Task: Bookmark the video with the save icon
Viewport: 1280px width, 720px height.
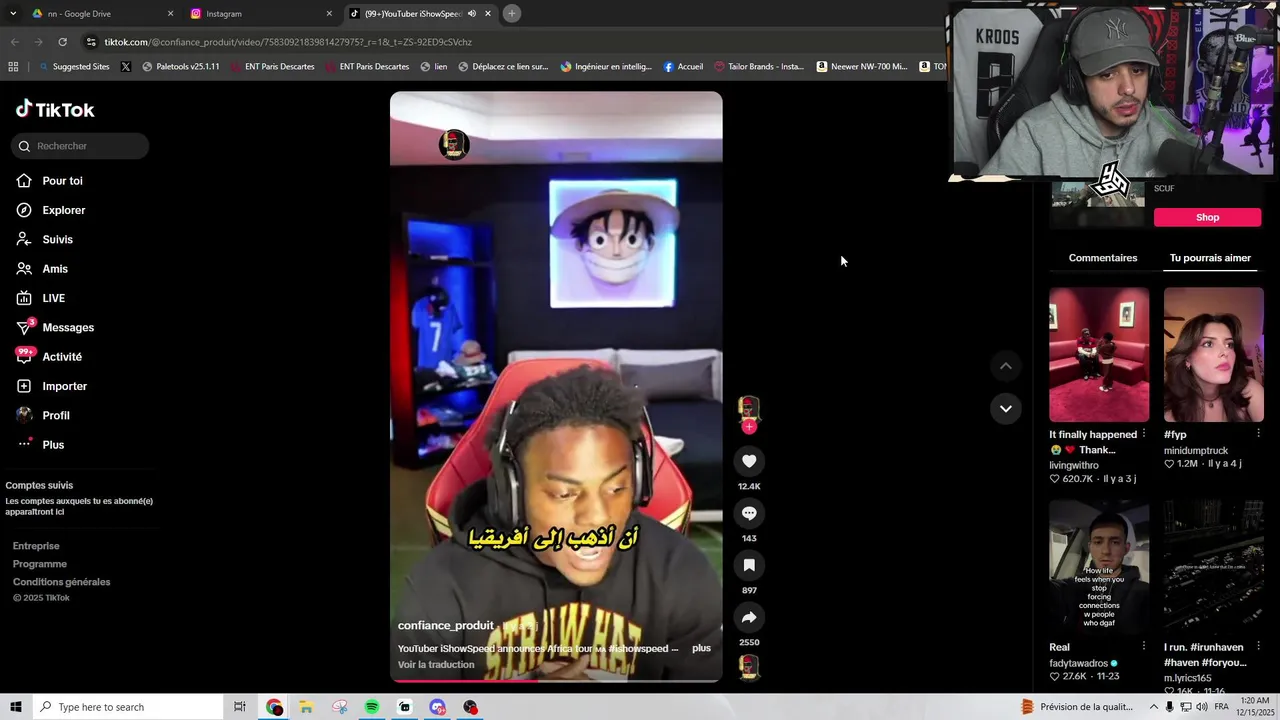Action: point(749,565)
